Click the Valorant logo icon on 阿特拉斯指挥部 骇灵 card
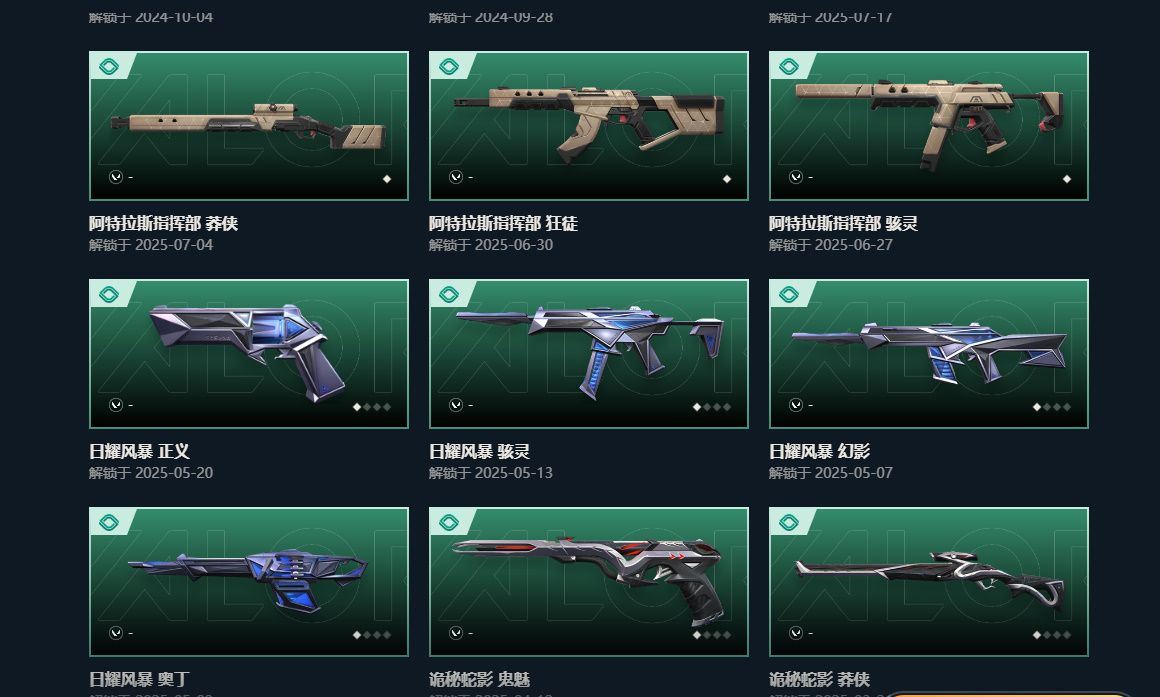1160x697 pixels. tap(796, 177)
